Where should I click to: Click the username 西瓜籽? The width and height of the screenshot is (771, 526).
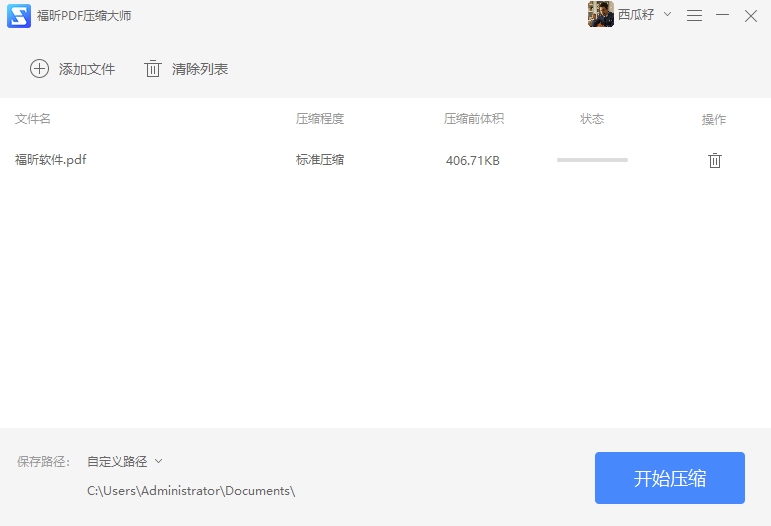pyautogui.click(x=636, y=15)
